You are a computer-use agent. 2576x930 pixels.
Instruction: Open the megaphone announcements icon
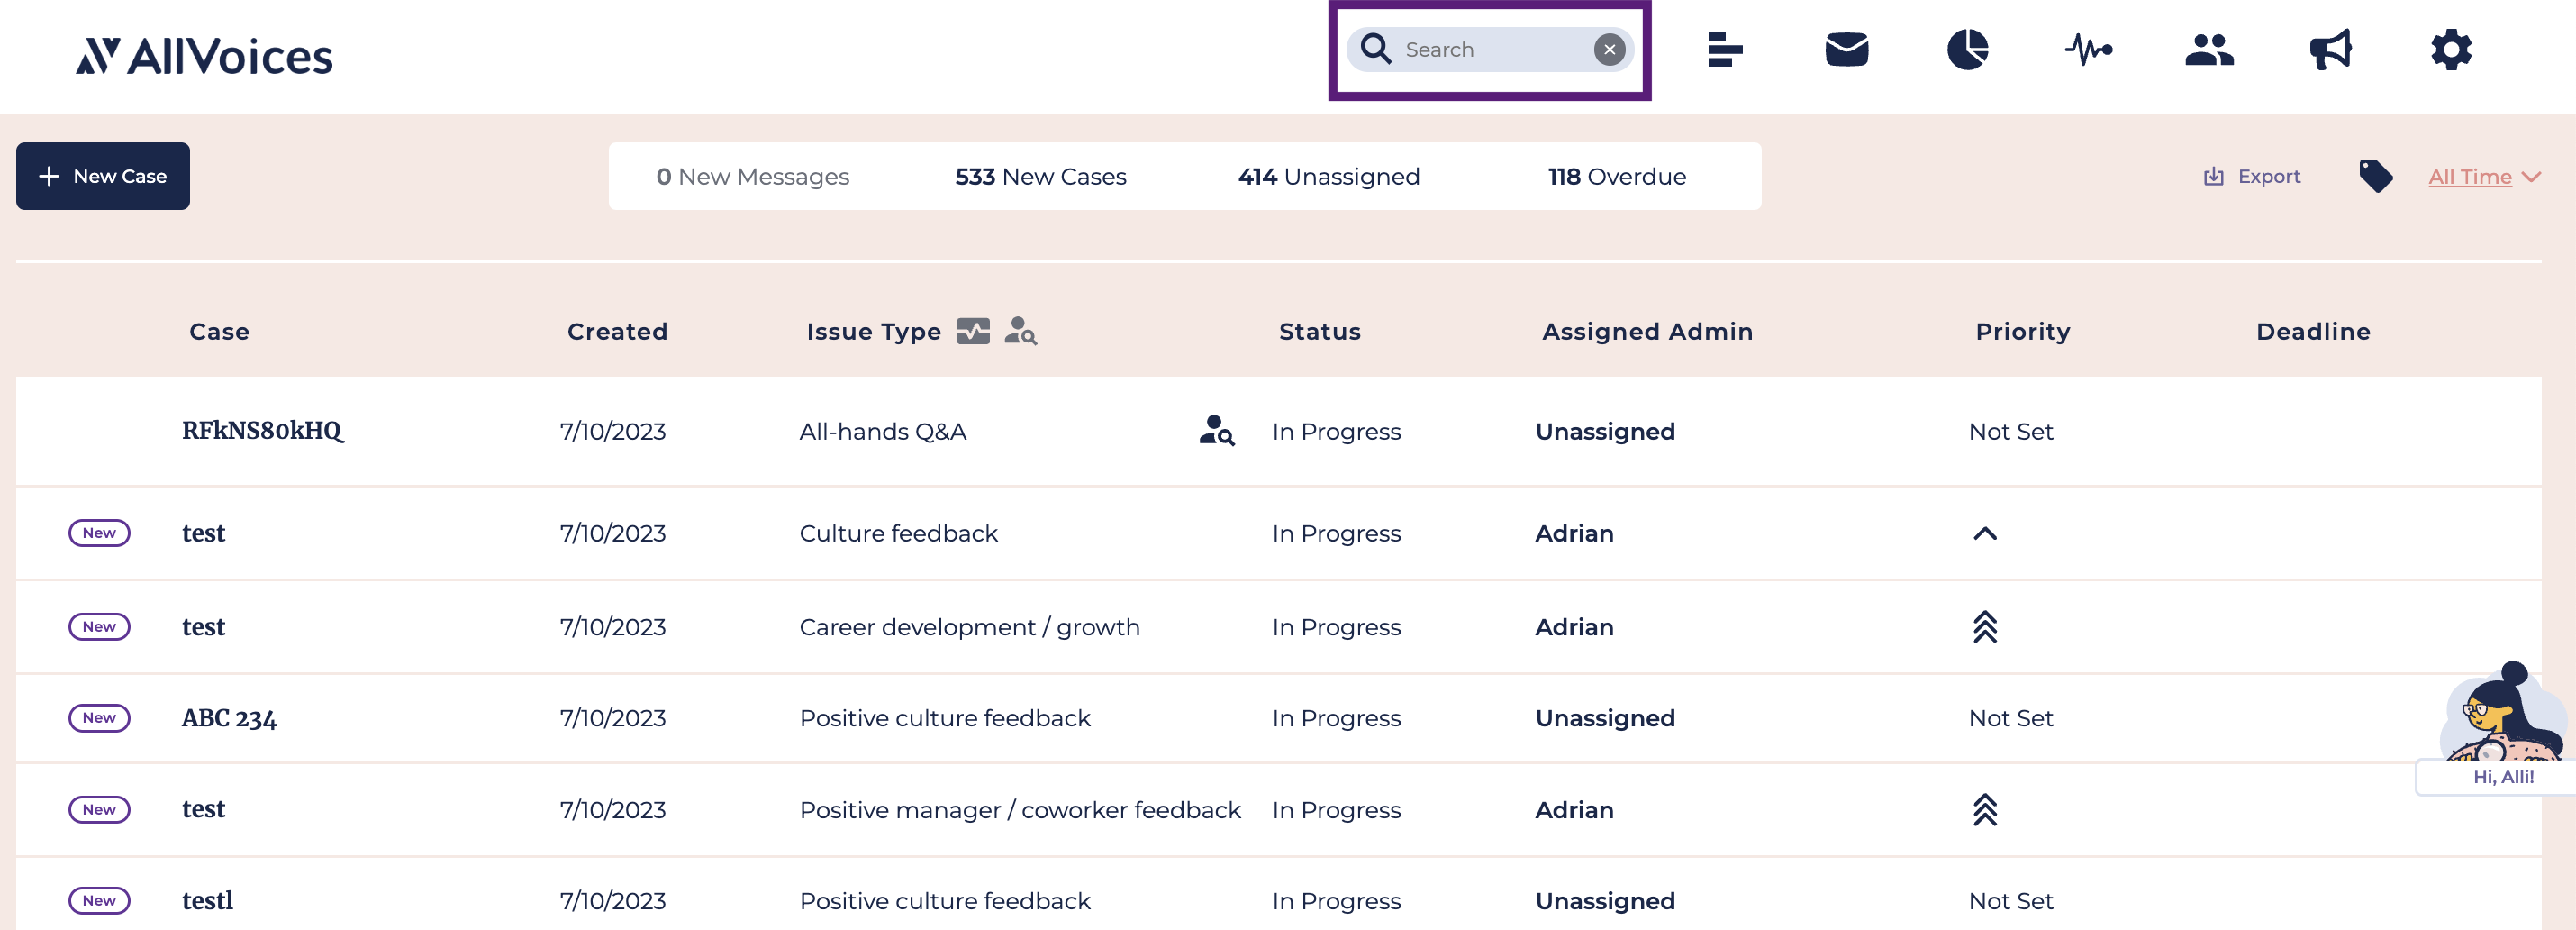coord(2330,49)
